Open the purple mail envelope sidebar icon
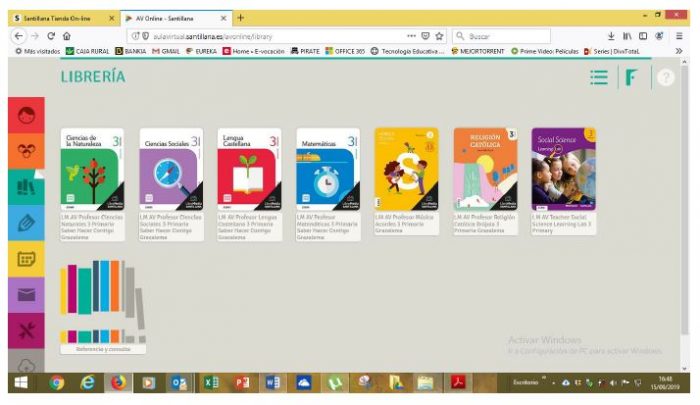This screenshot has height=405, width=700. 26,295
